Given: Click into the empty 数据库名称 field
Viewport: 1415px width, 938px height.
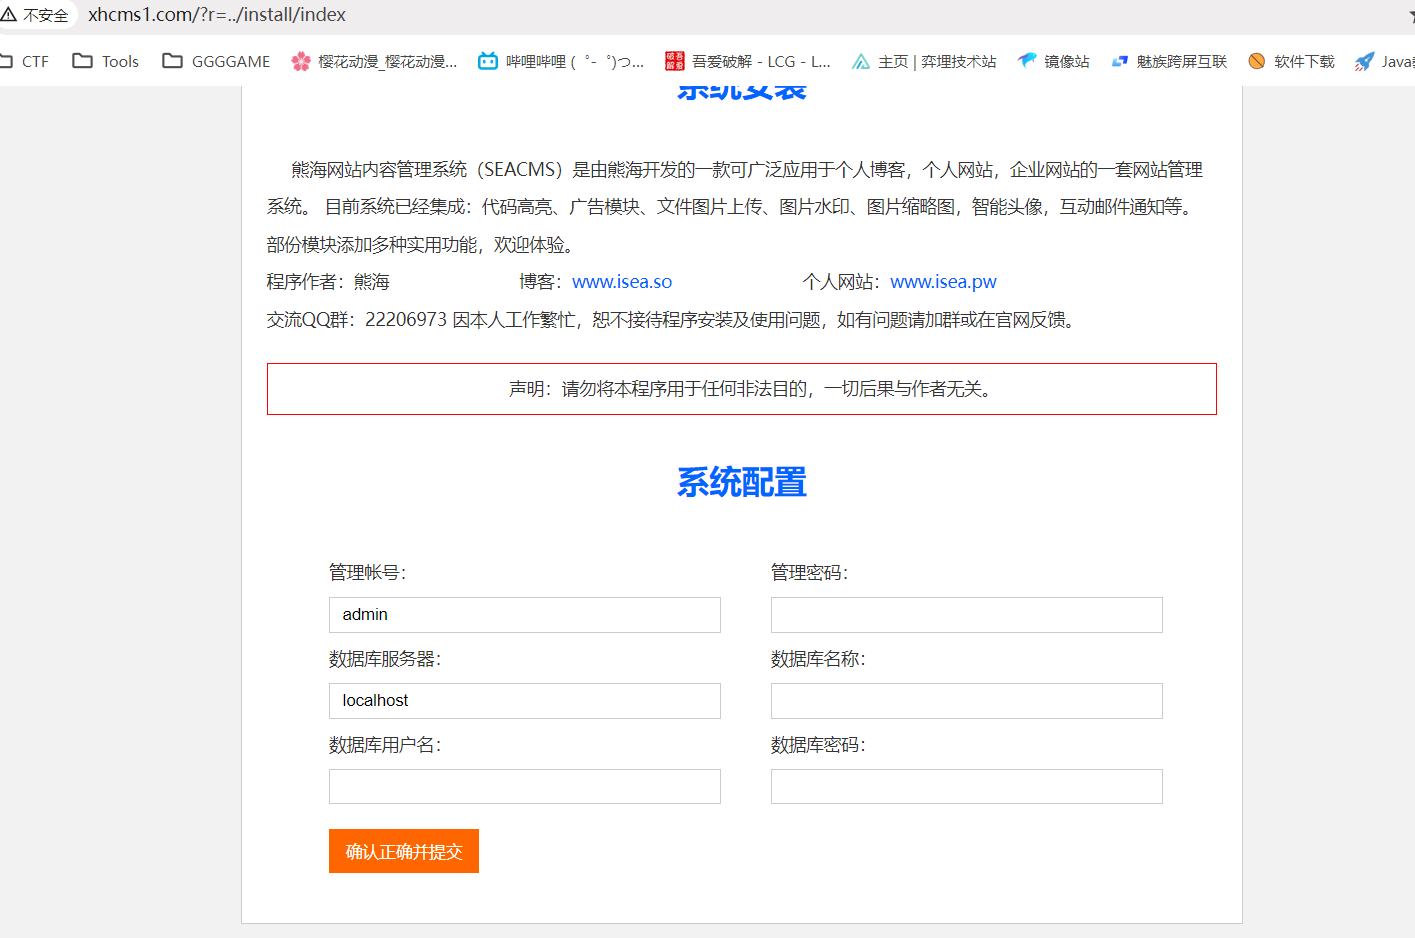Looking at the screenshot, I should (x=967, y=701).
